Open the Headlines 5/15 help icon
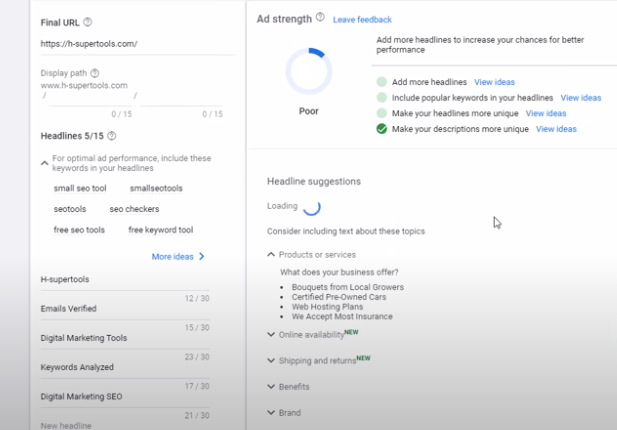Screen dimensions: 617x430 112,136
